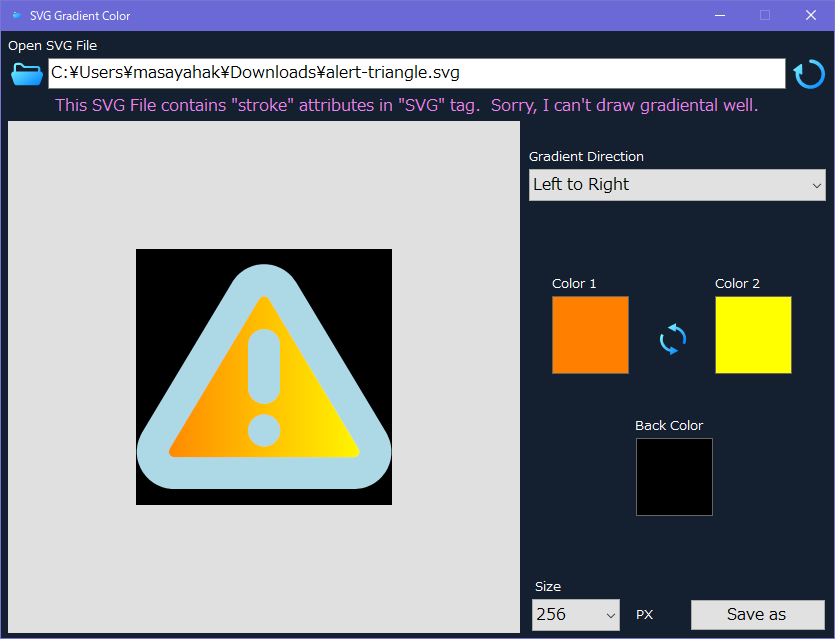Image resolution: width=835 pixels, height=639 pixels.
Task: Minimize the SVG Gradient Color window
Action: pos(720,15)
